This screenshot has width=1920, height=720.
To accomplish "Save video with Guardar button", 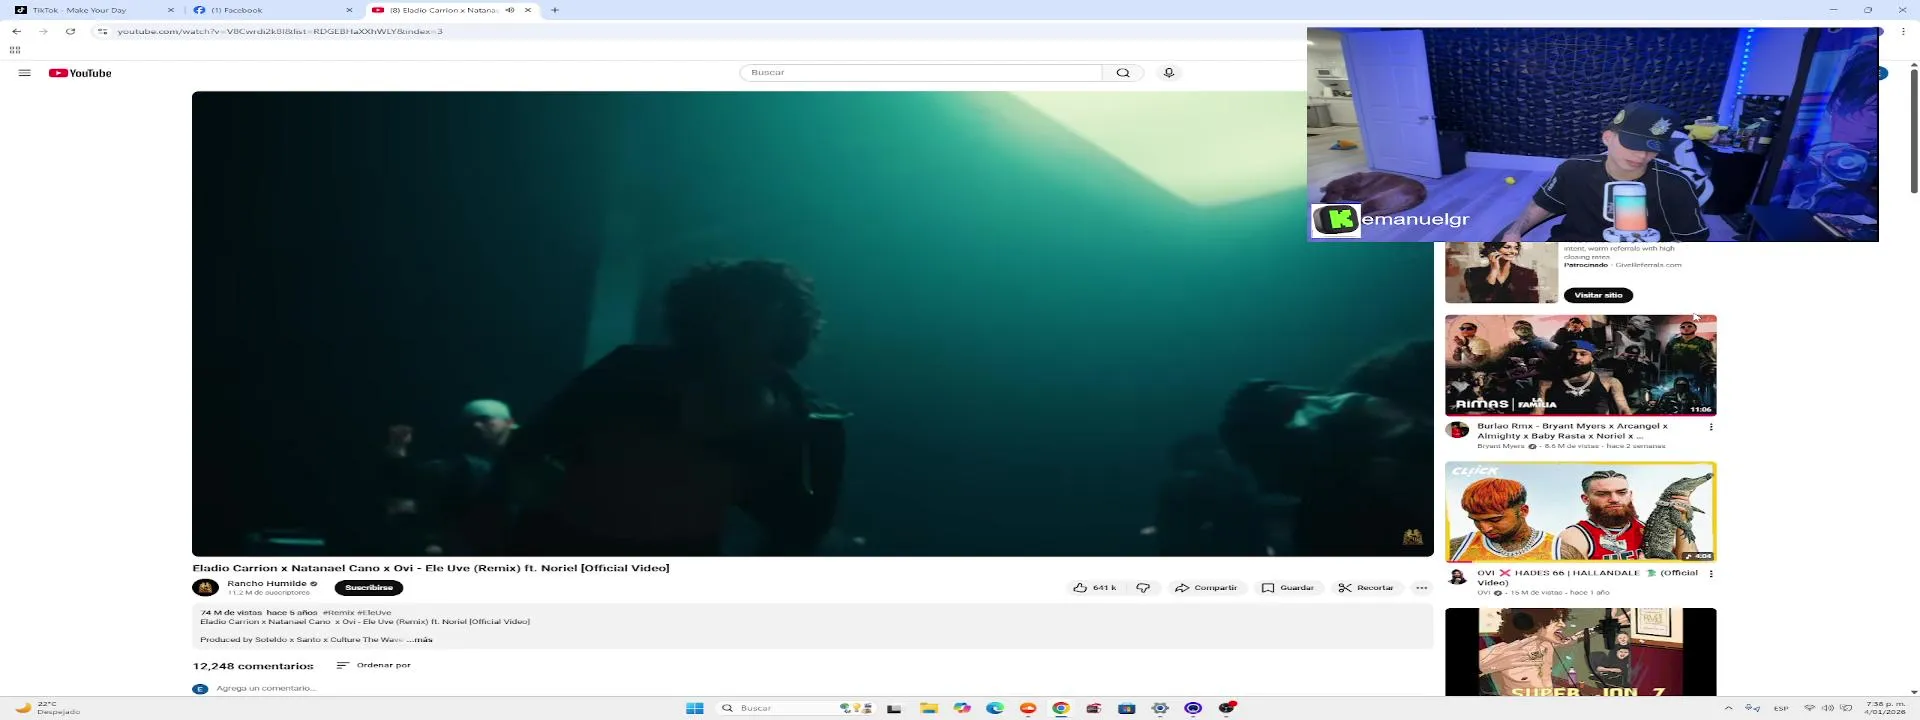I will click(x=1288, y=588).
